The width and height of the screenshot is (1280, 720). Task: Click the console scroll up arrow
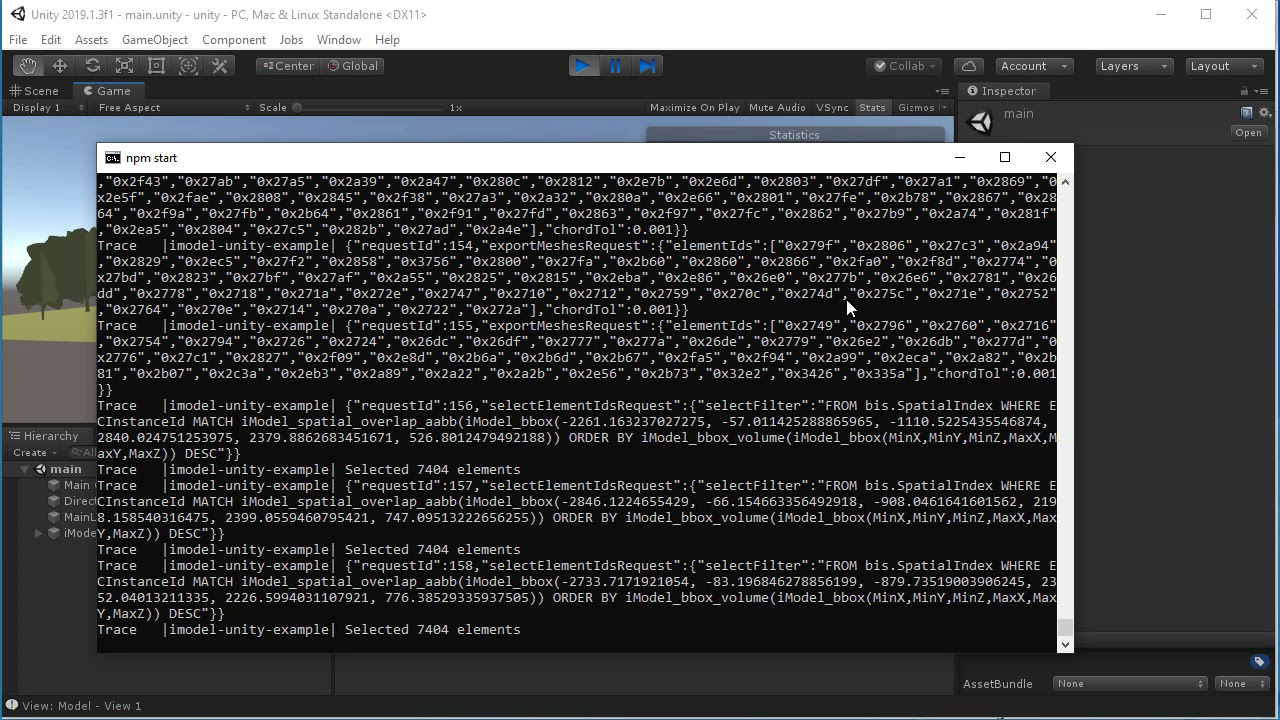[1065, 182]
